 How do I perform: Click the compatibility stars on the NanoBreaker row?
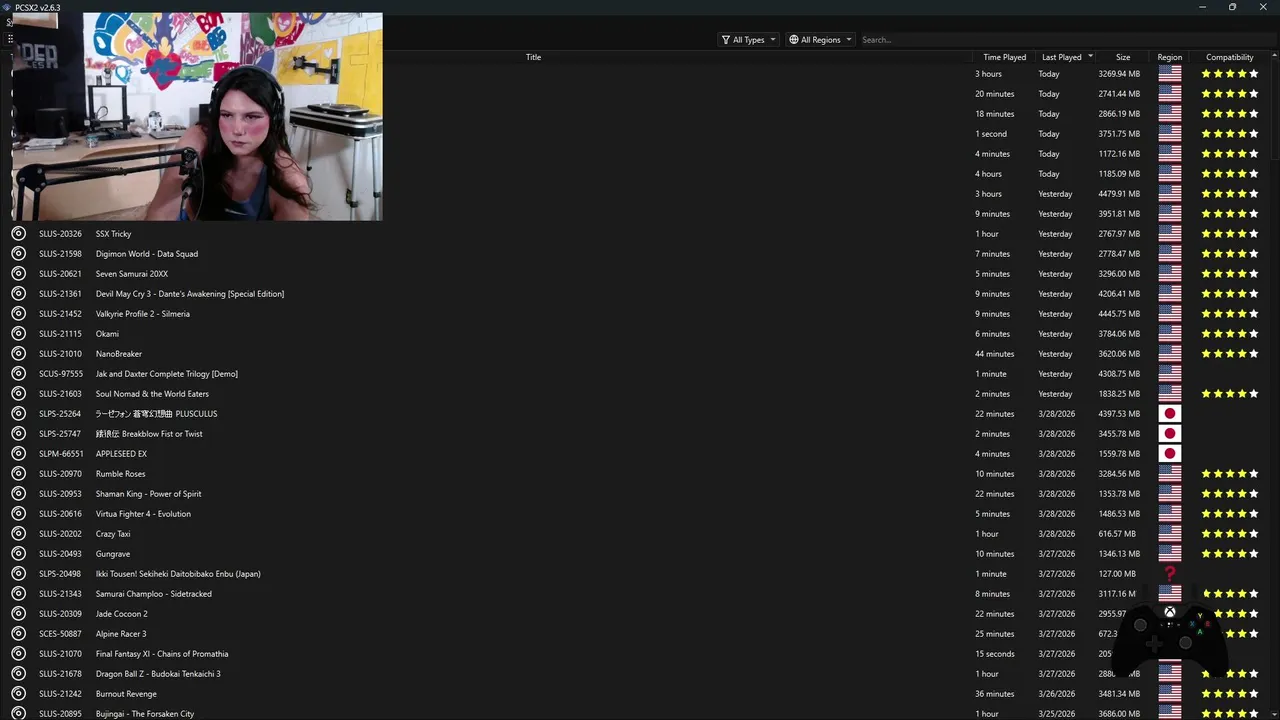tap(1230, 354)
